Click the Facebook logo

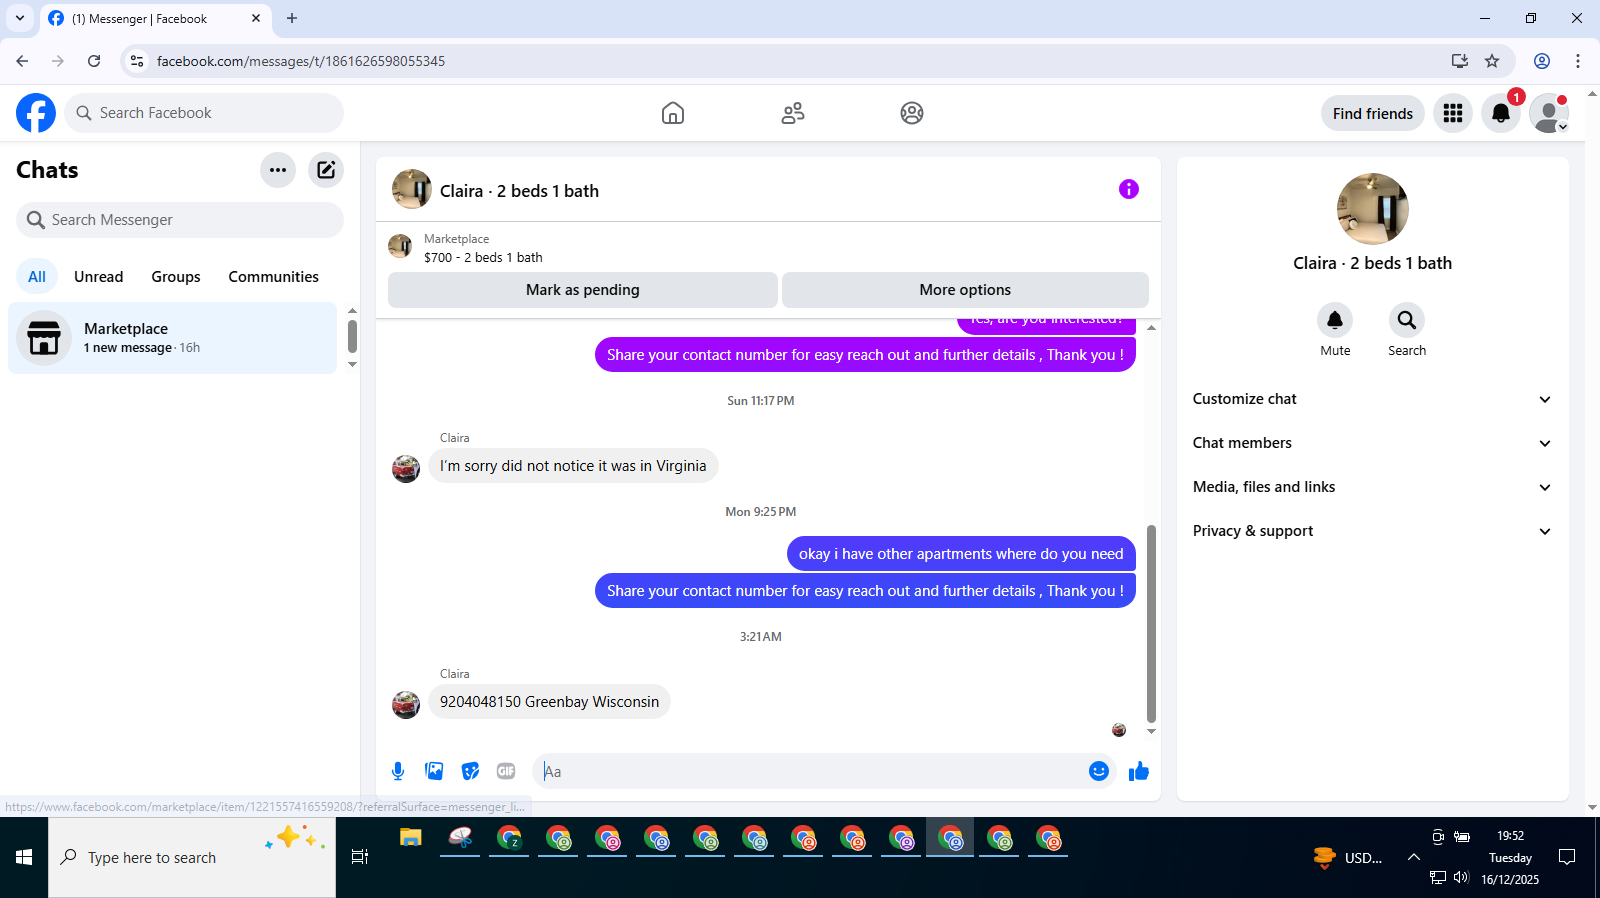point(36,113)
